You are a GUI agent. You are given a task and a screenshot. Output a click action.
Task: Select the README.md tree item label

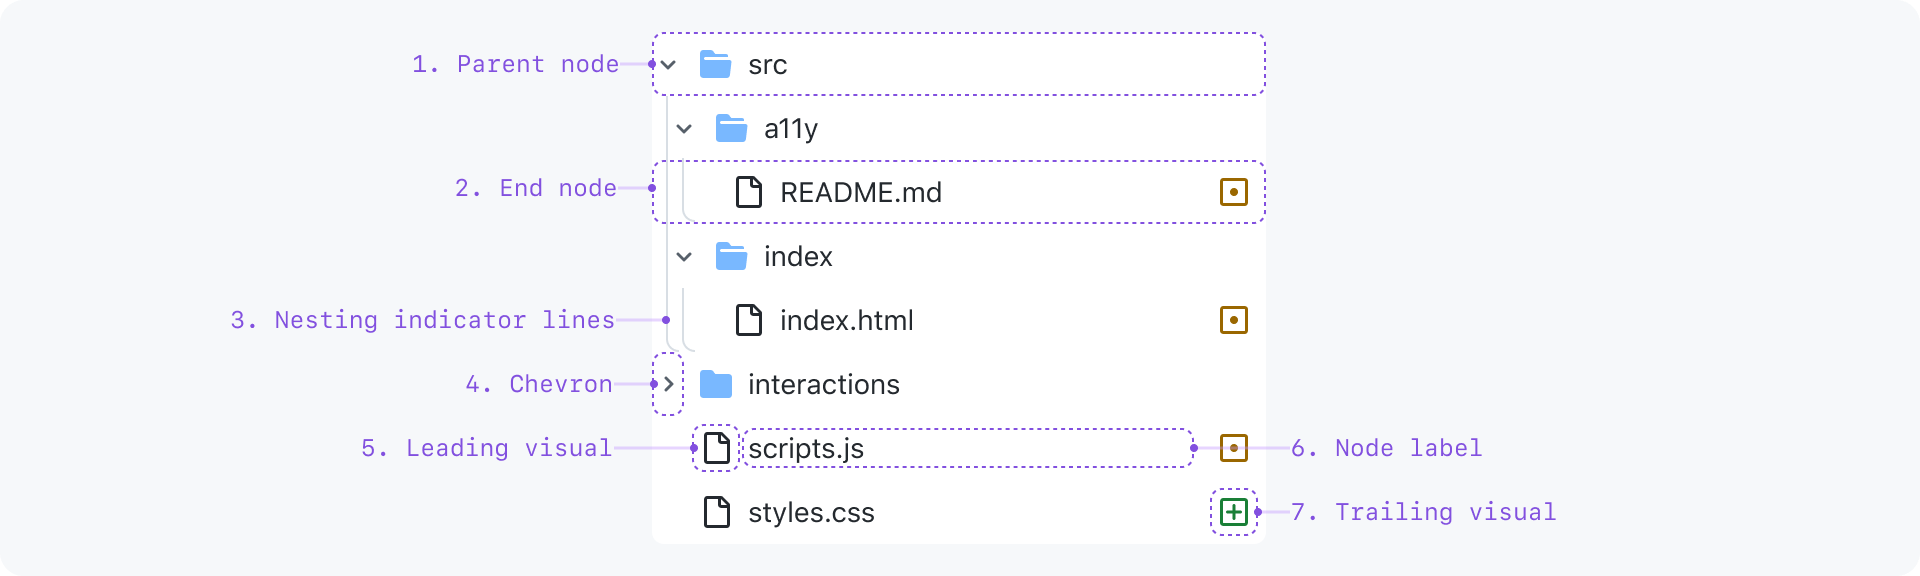coord(861,192)
